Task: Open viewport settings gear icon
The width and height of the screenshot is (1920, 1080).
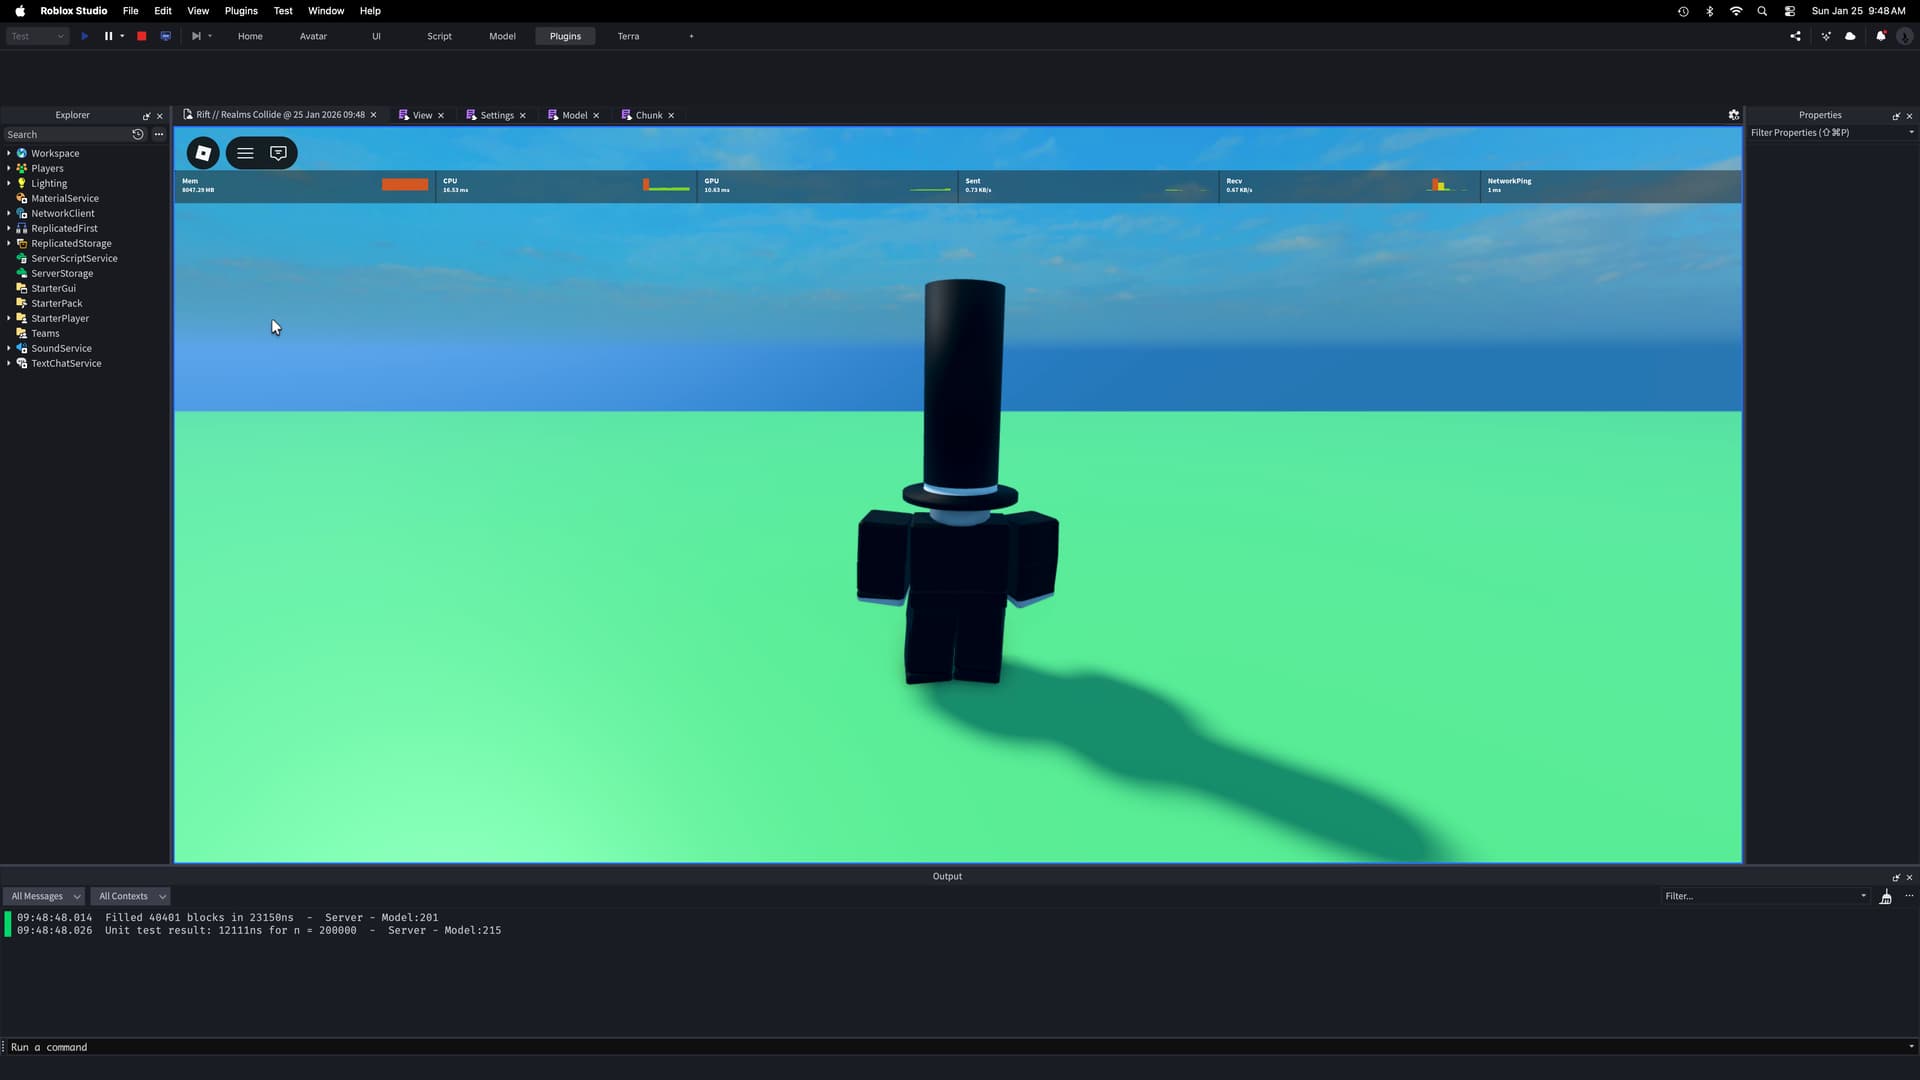Action: tap(1734, 115)
